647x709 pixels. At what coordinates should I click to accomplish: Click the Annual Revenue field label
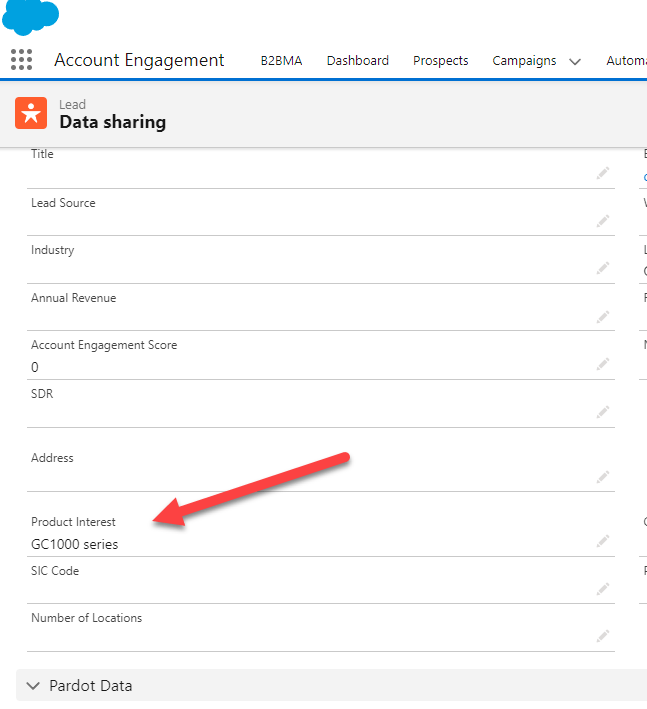(74, 298)
